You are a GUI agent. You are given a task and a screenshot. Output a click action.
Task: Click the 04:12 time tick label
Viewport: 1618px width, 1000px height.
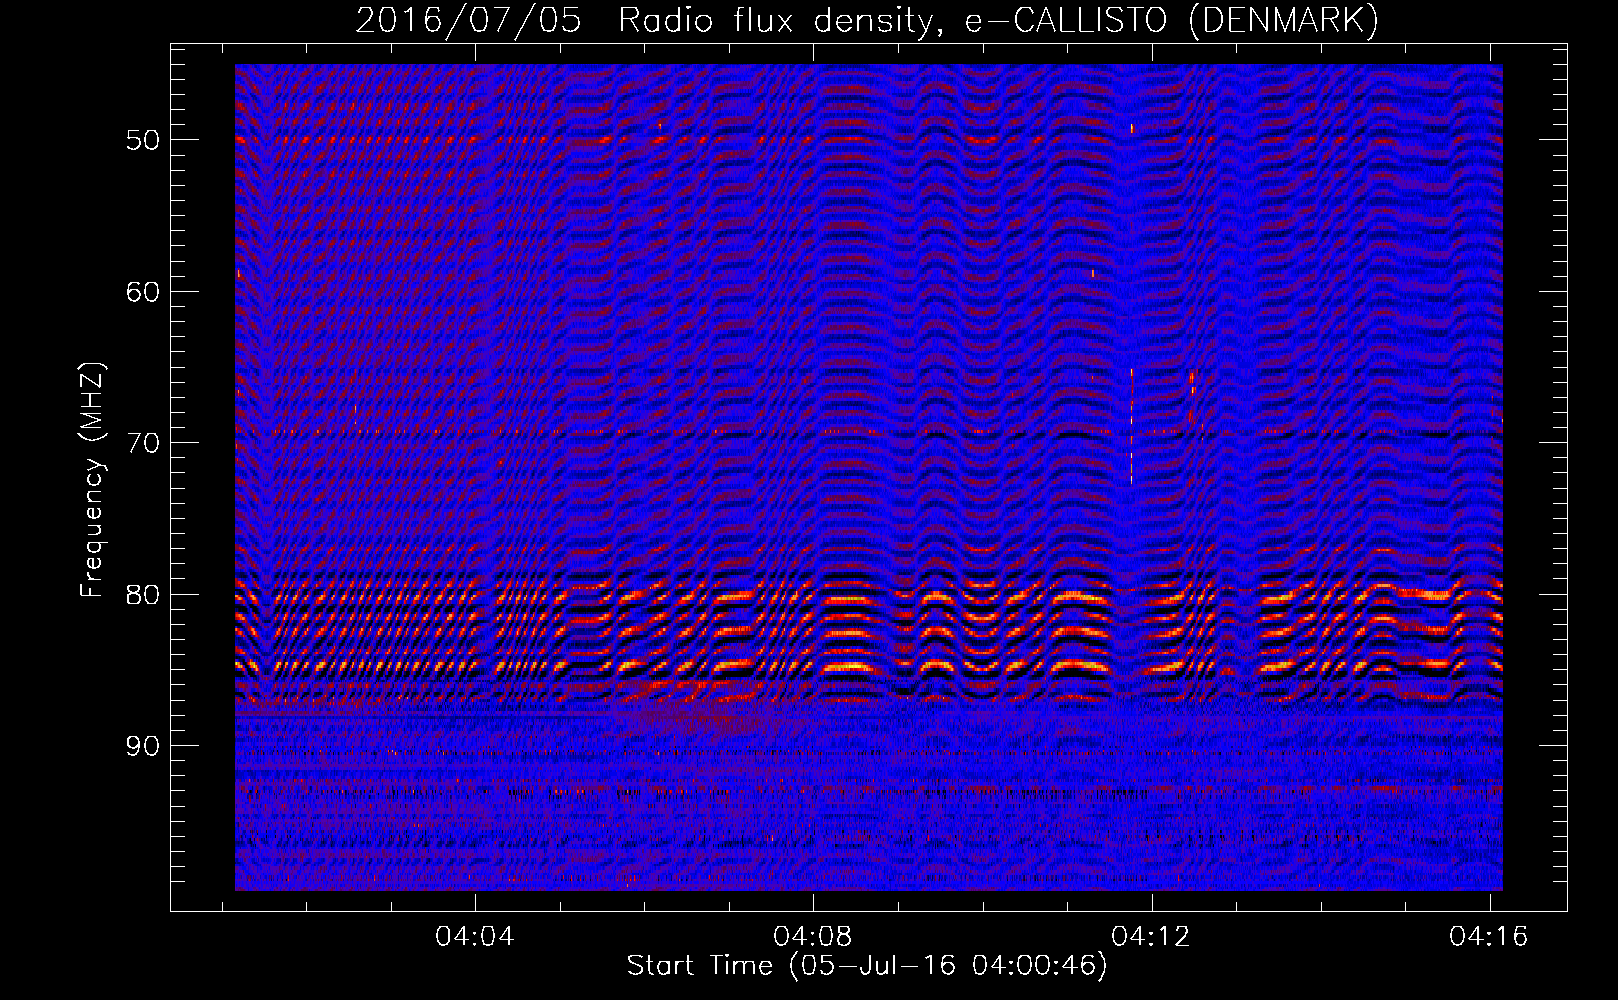tap(1151, 936)
